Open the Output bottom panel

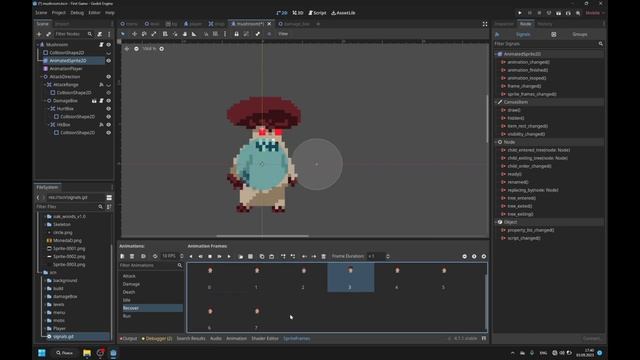pos(129,338)
